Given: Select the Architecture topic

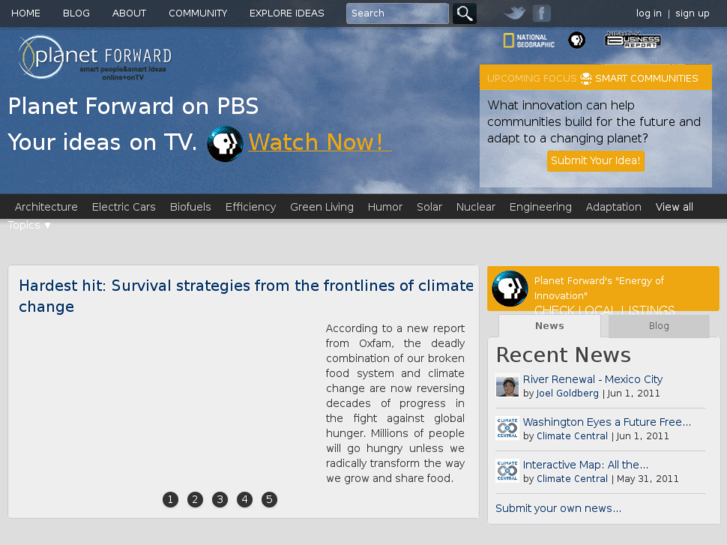Looking at the screenshot, I should (46, 207).
